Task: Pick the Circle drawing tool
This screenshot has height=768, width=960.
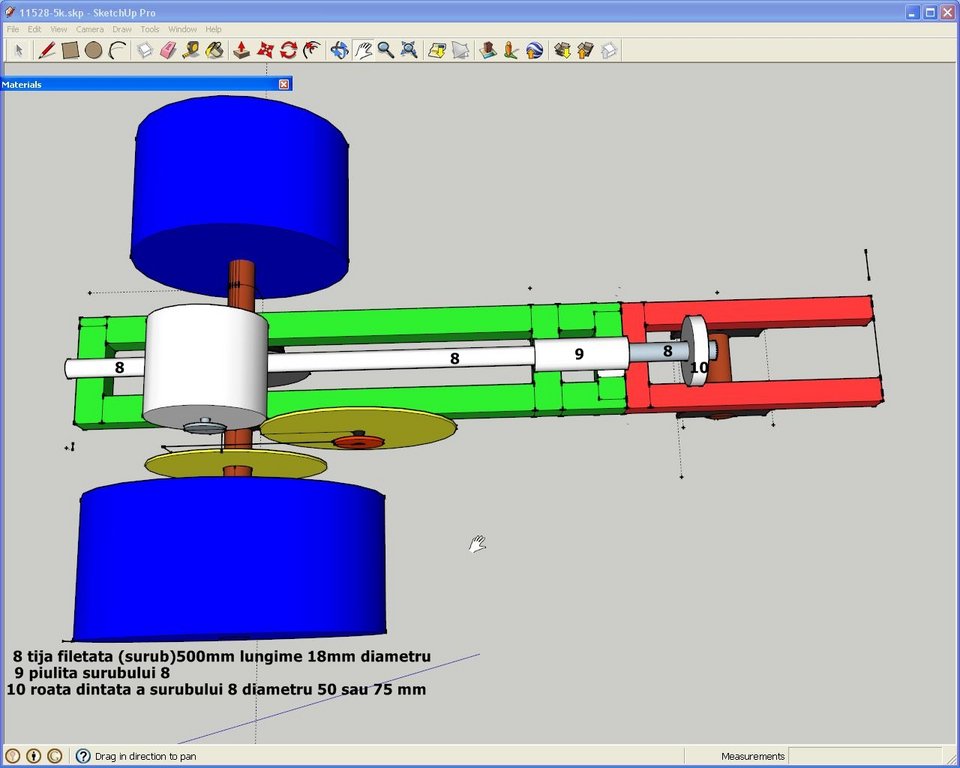Action: click(x=93, y=50)
